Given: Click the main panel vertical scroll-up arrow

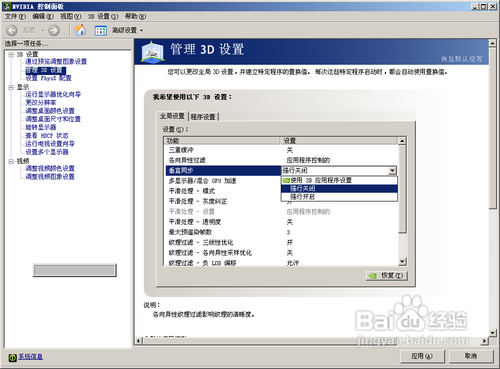Looking at the screenshot, I should click(x=493, y=43).
